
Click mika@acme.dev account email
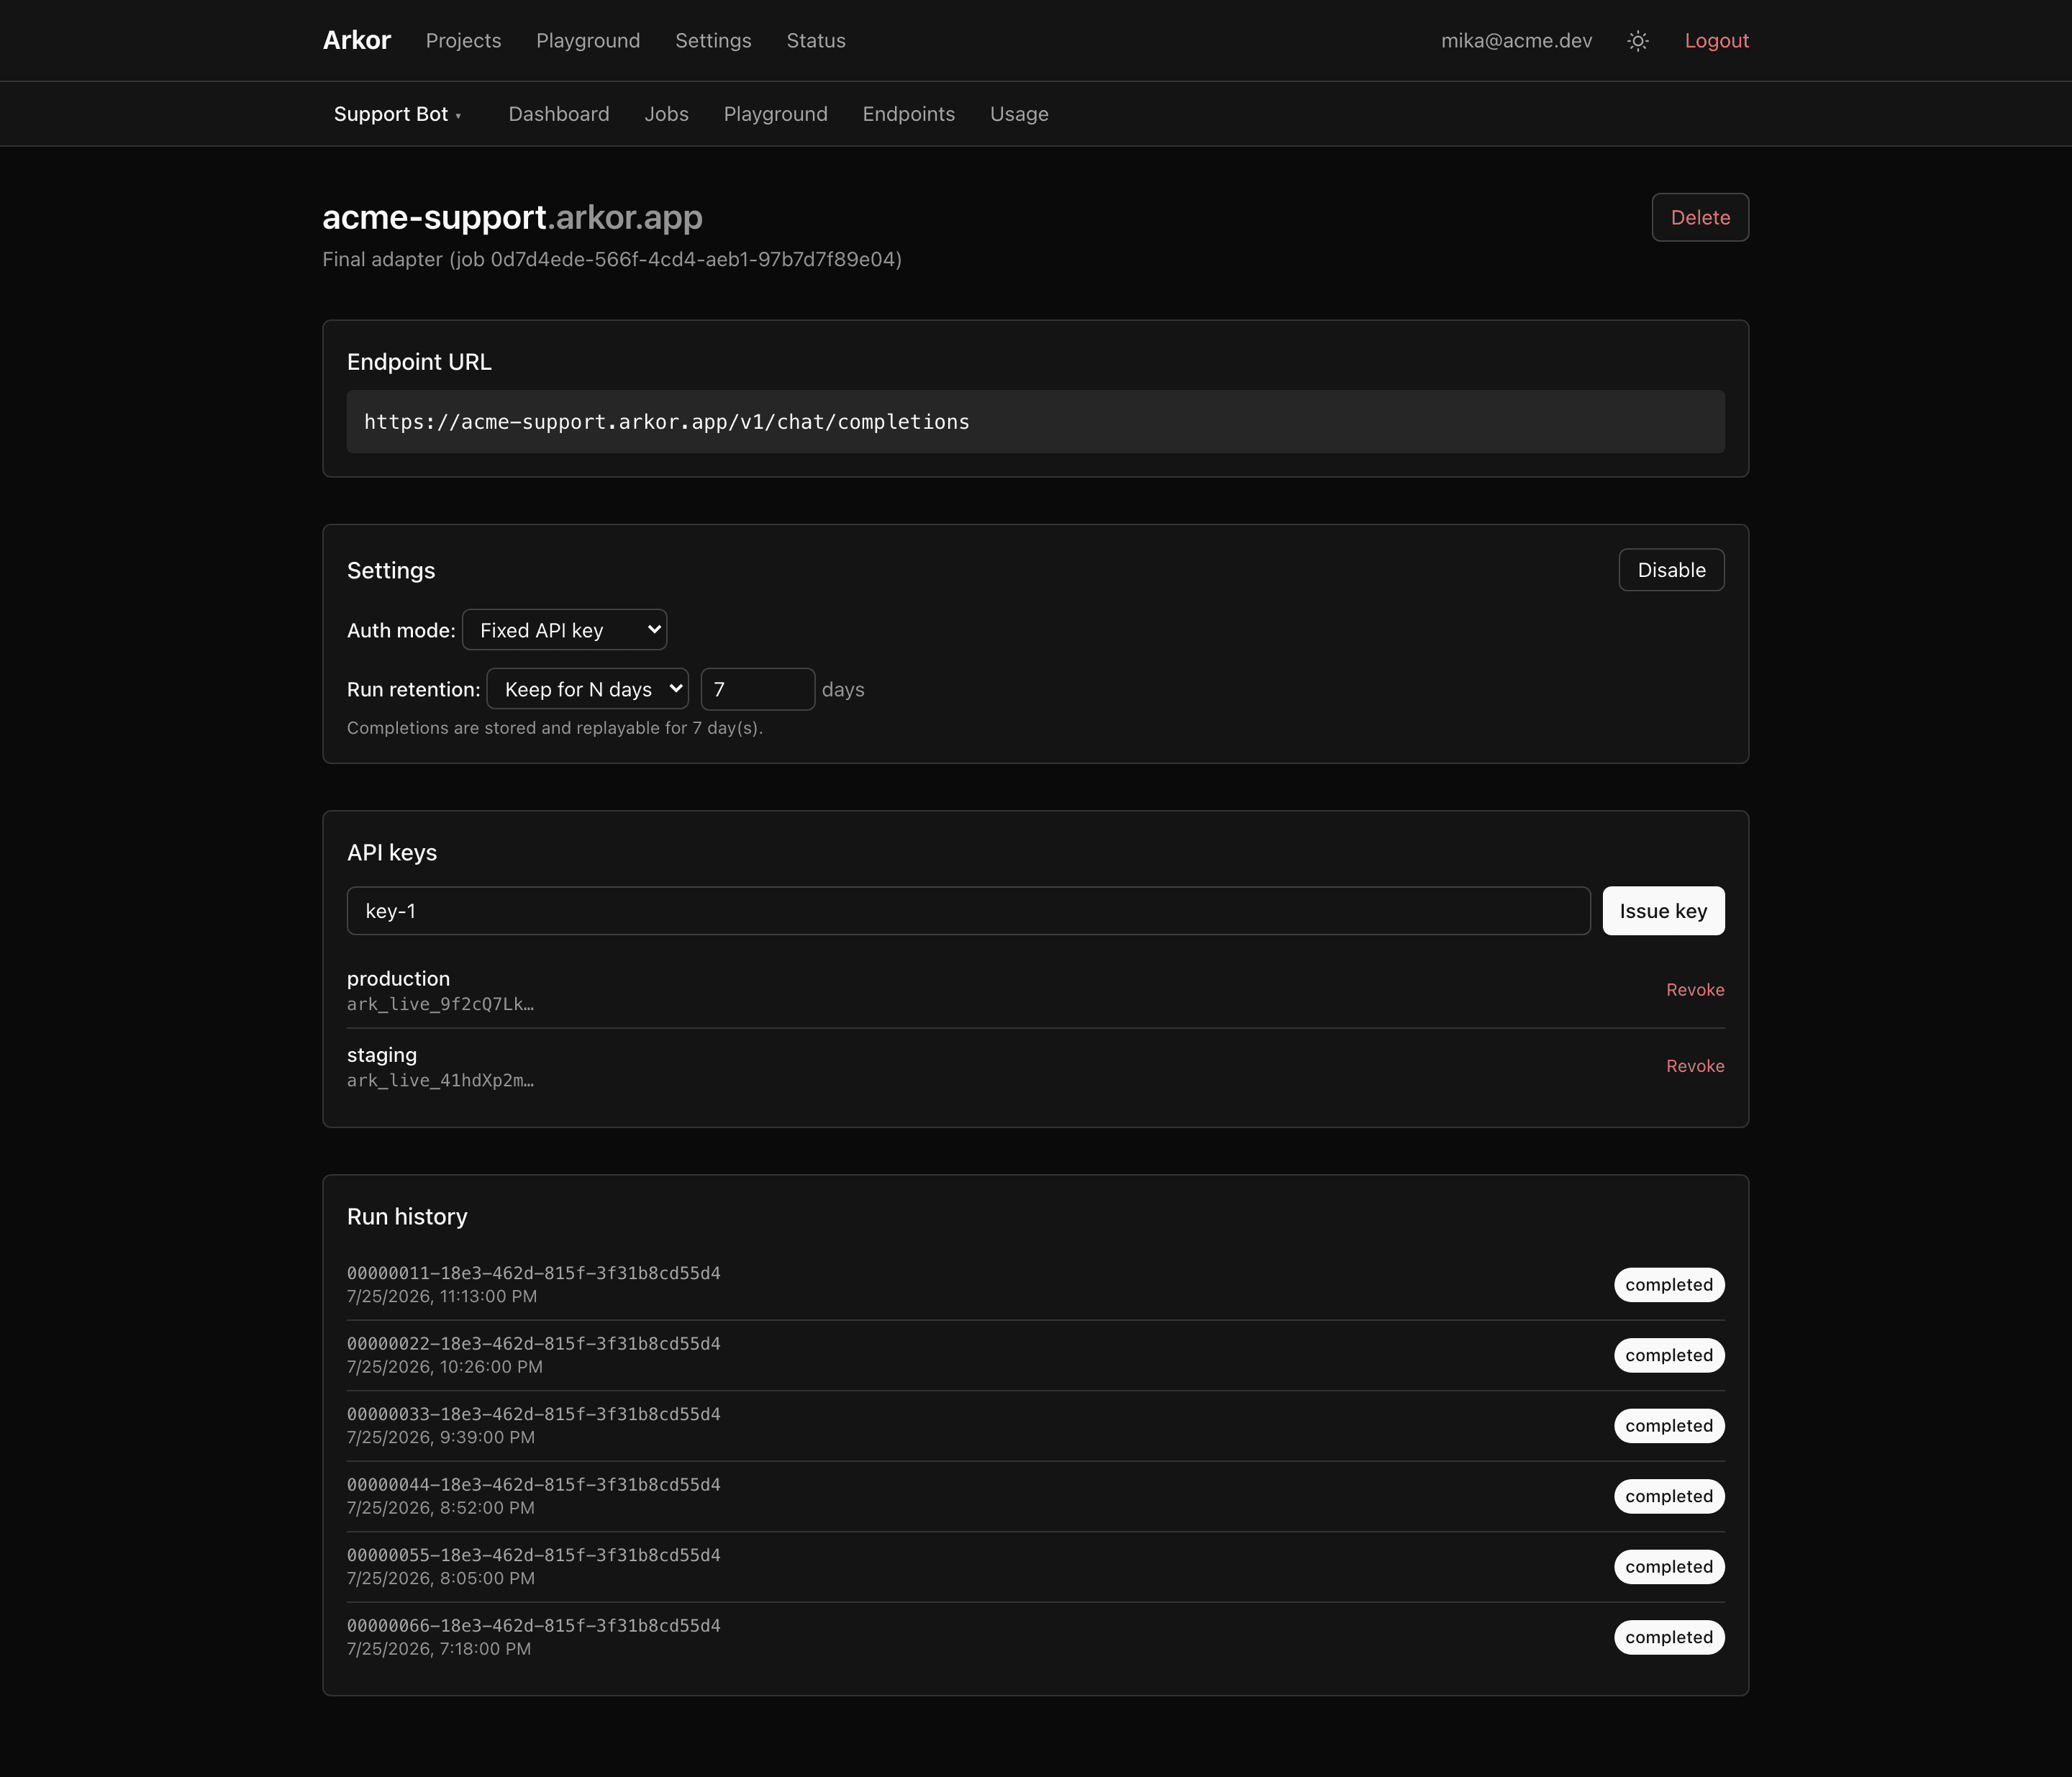pyautogui.click(x=1516, y=41)
